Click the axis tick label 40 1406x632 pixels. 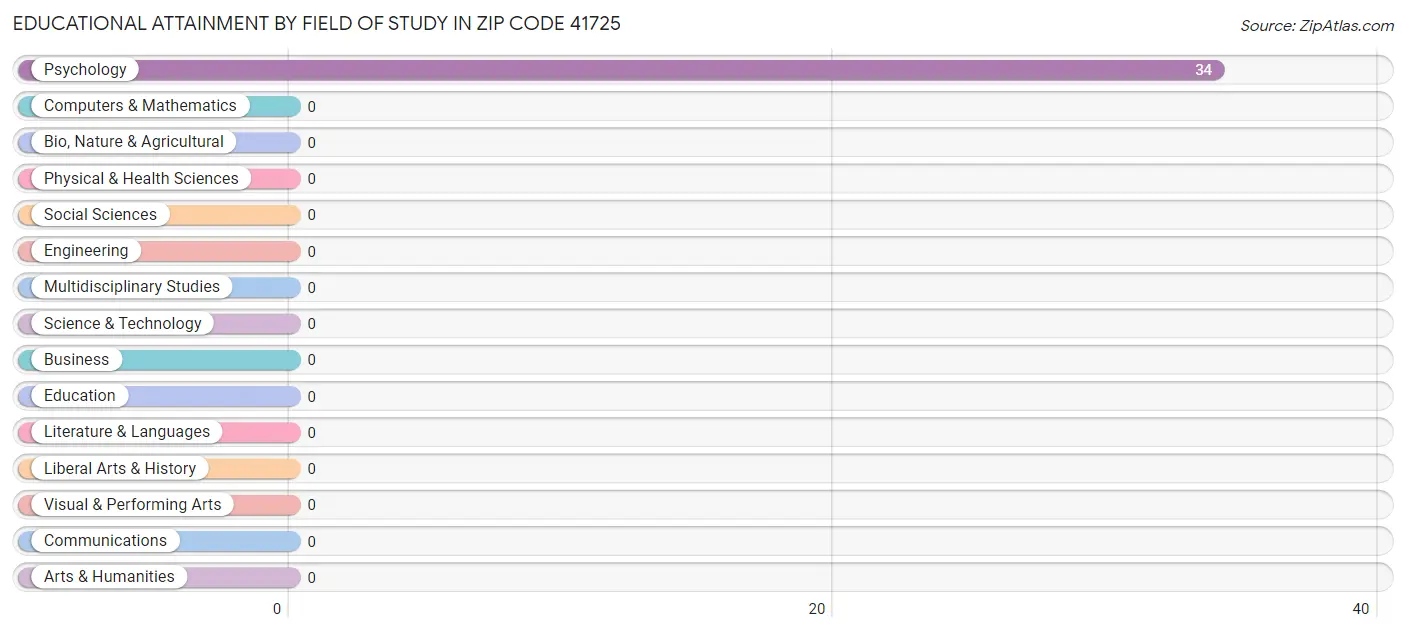click(x=1361, y=609)
